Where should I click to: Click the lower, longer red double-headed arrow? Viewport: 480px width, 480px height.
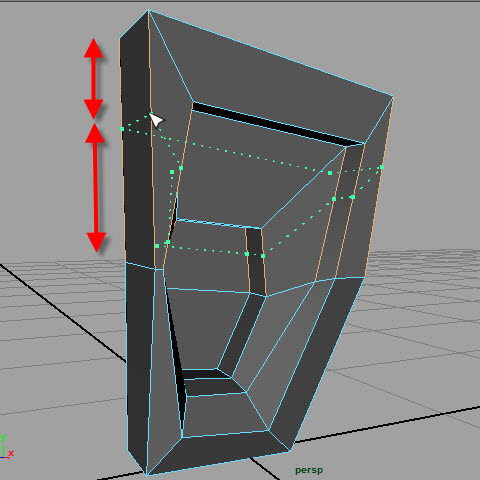(96, 187)
